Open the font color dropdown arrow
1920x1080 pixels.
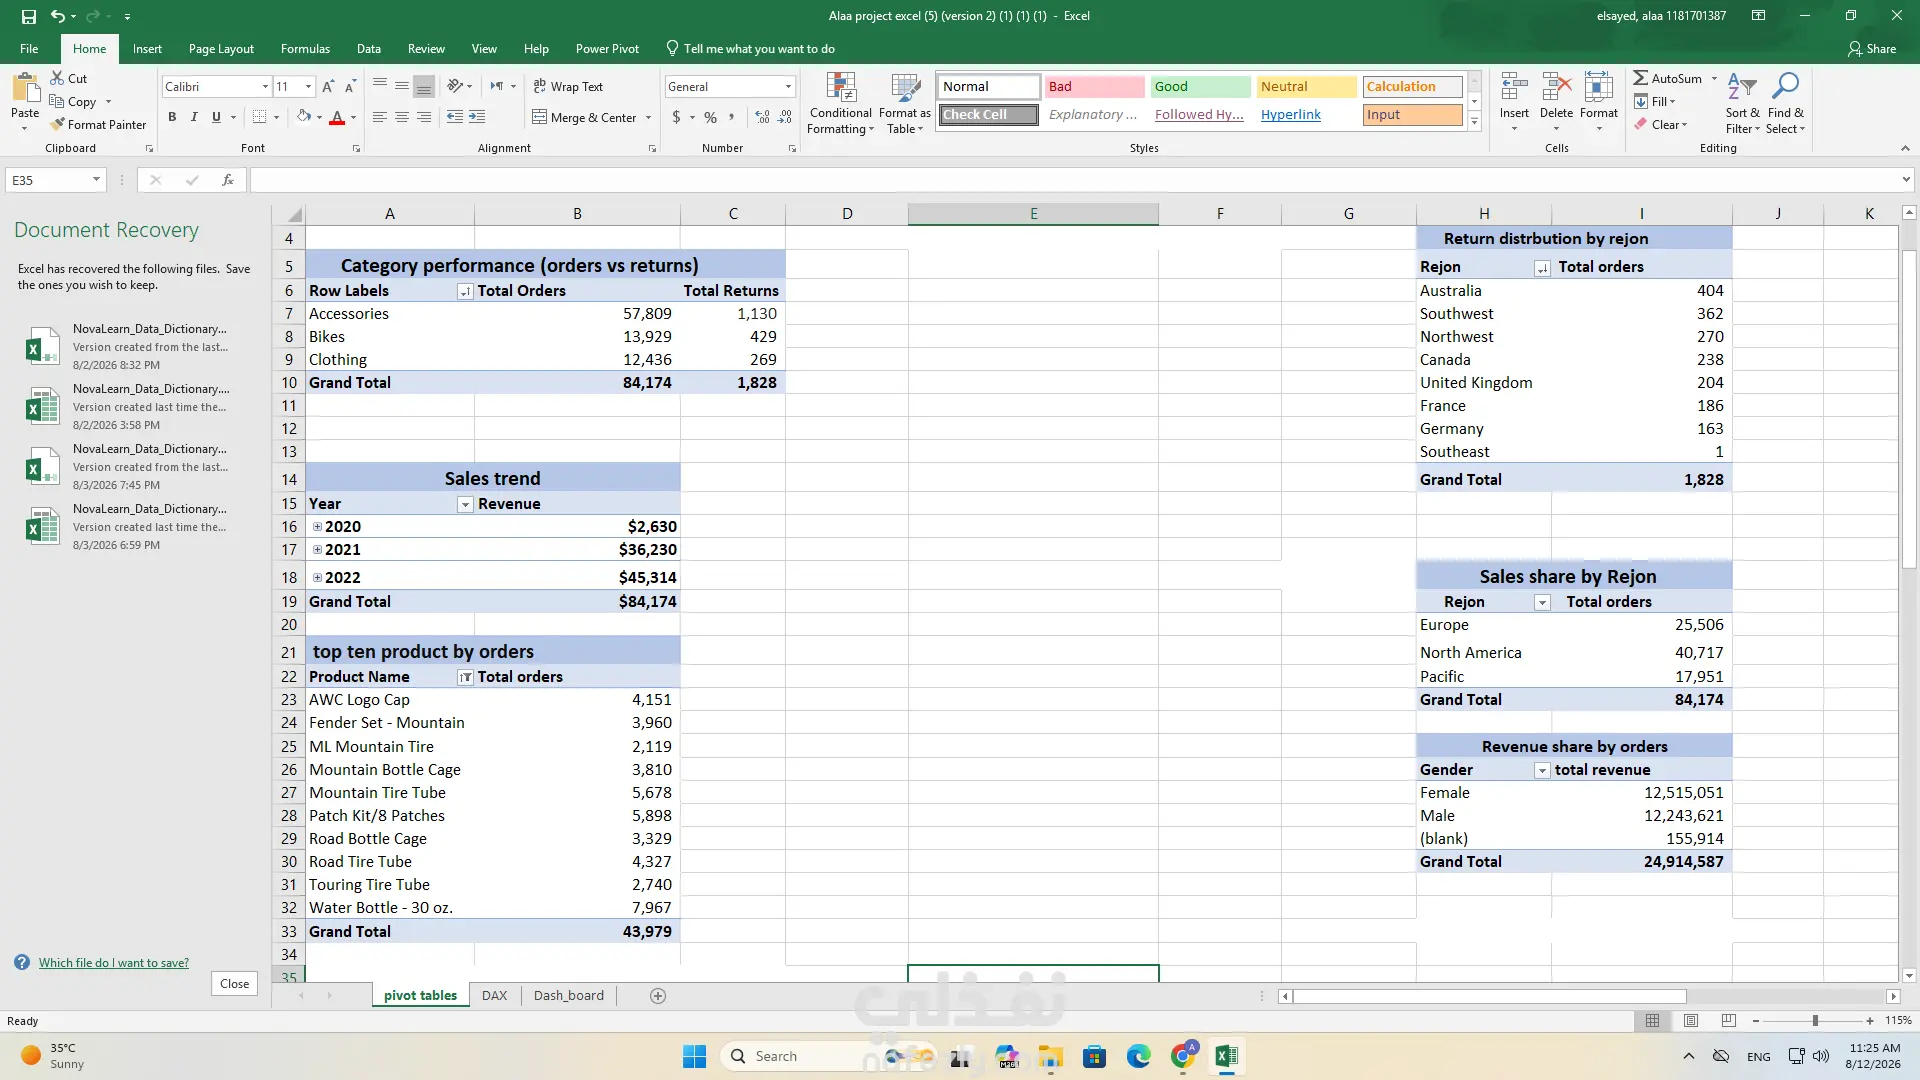[354, 118]
